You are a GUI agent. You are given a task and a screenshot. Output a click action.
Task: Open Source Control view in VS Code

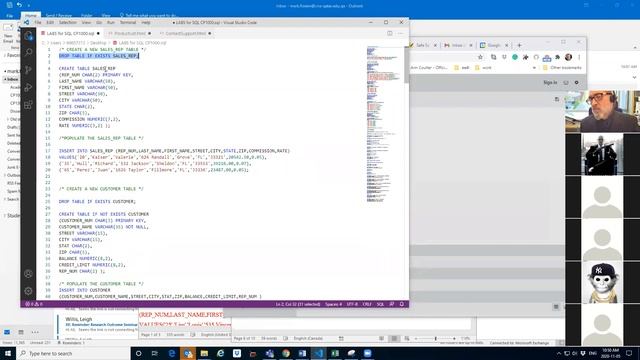(28, 70)
